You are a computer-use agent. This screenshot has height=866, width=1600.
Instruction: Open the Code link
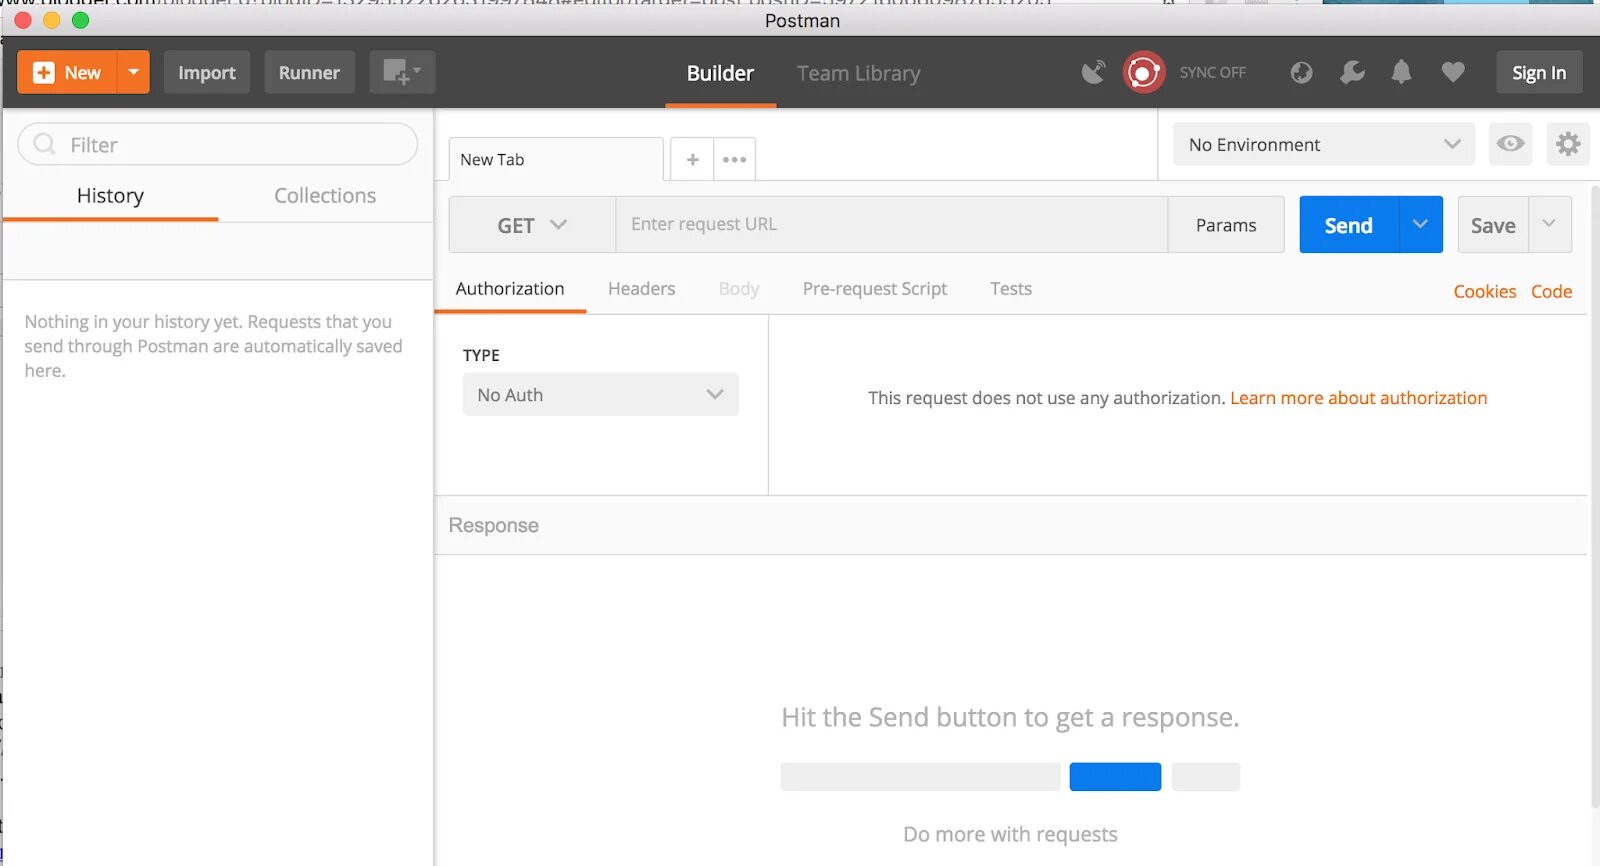(1551, 291)
